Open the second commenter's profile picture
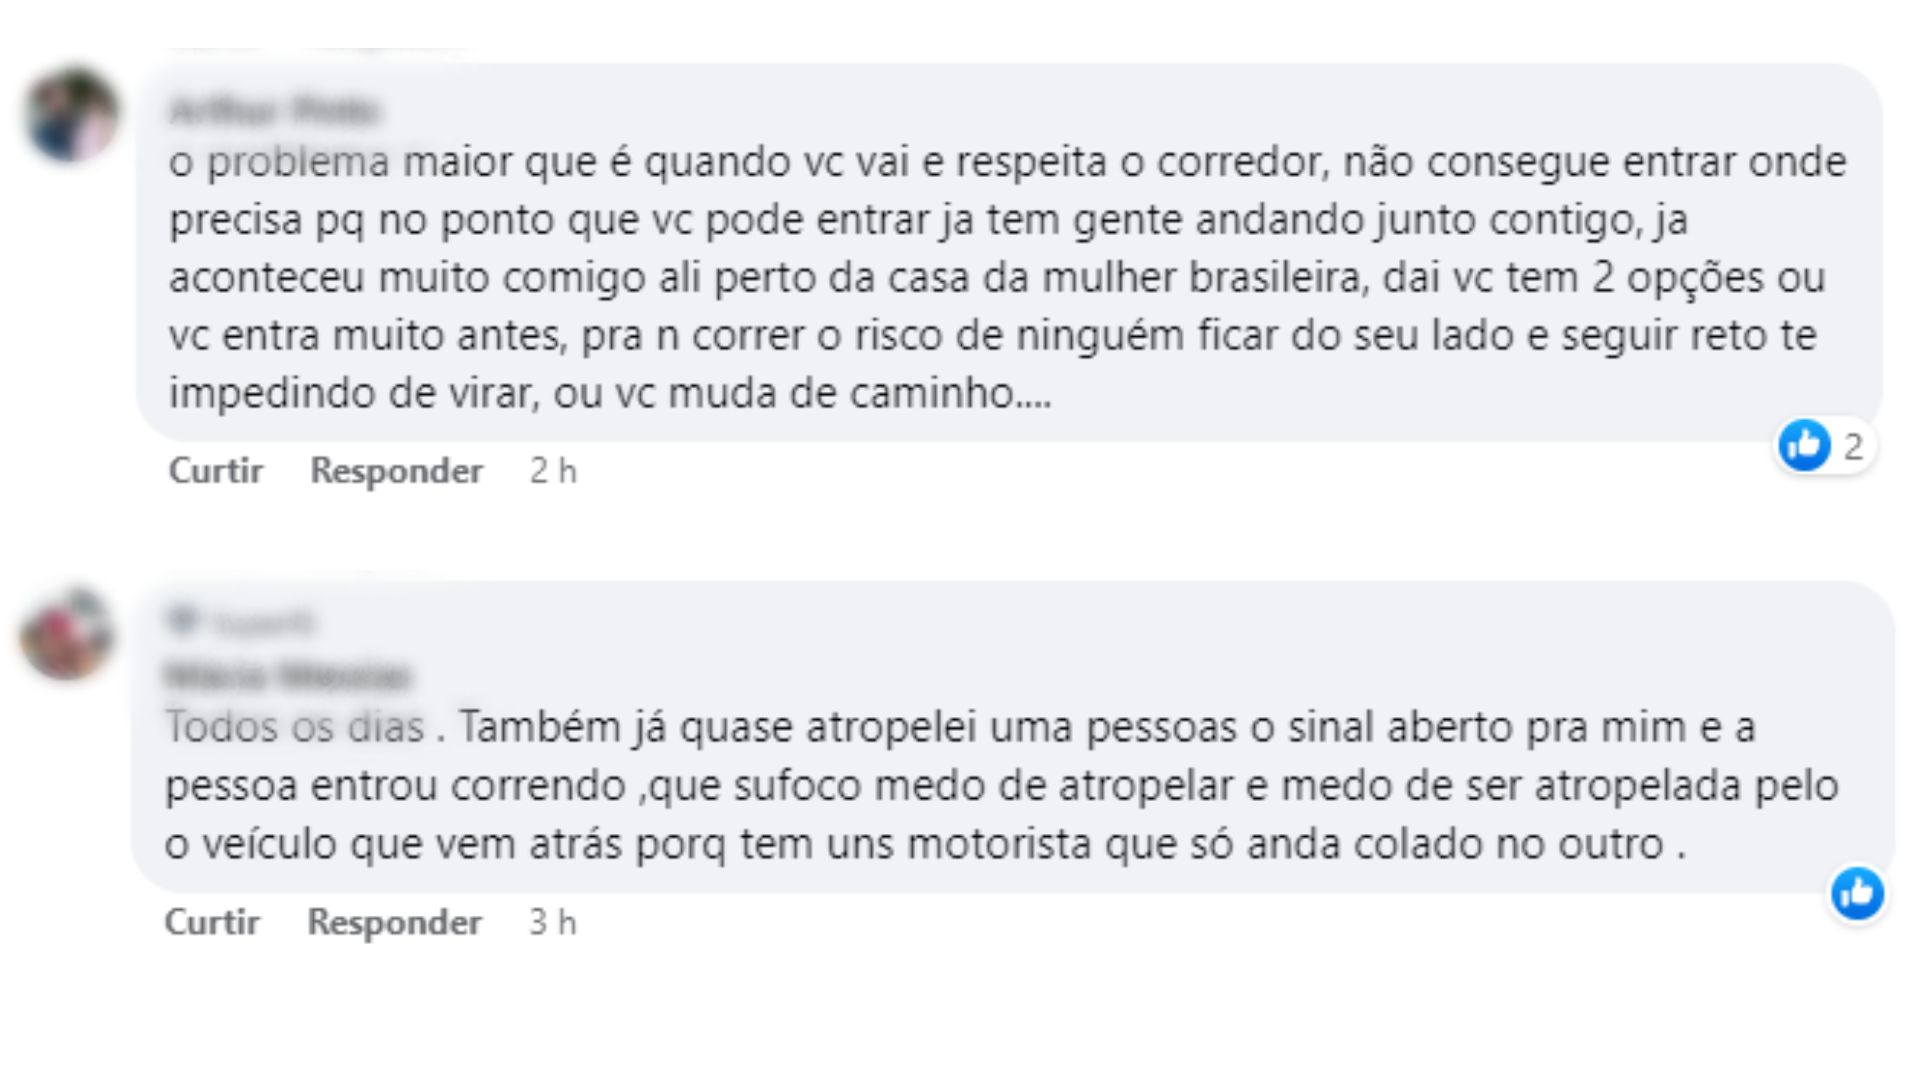The width and height of the screenshot is (1920, 1080). (x=67, y=634)
